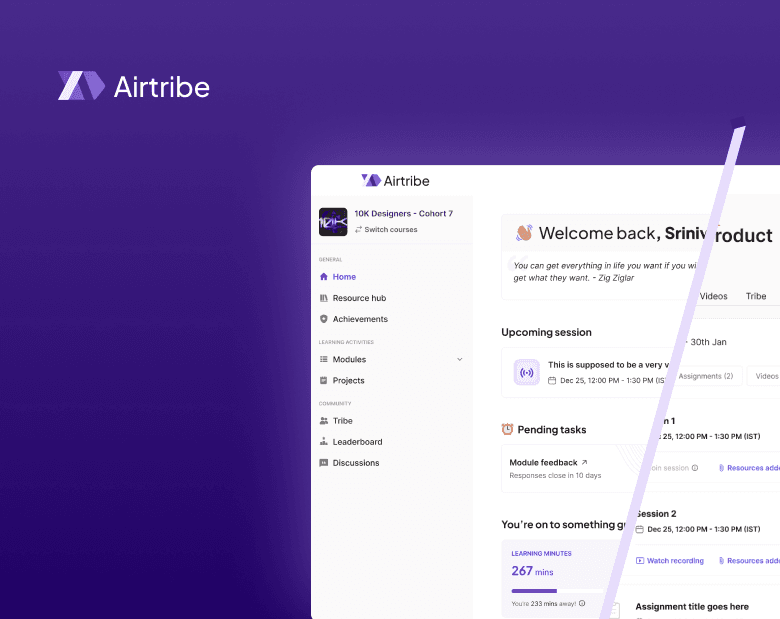
Task: Click the Pending tasks alarm clock icon
Action: point(507,429)
